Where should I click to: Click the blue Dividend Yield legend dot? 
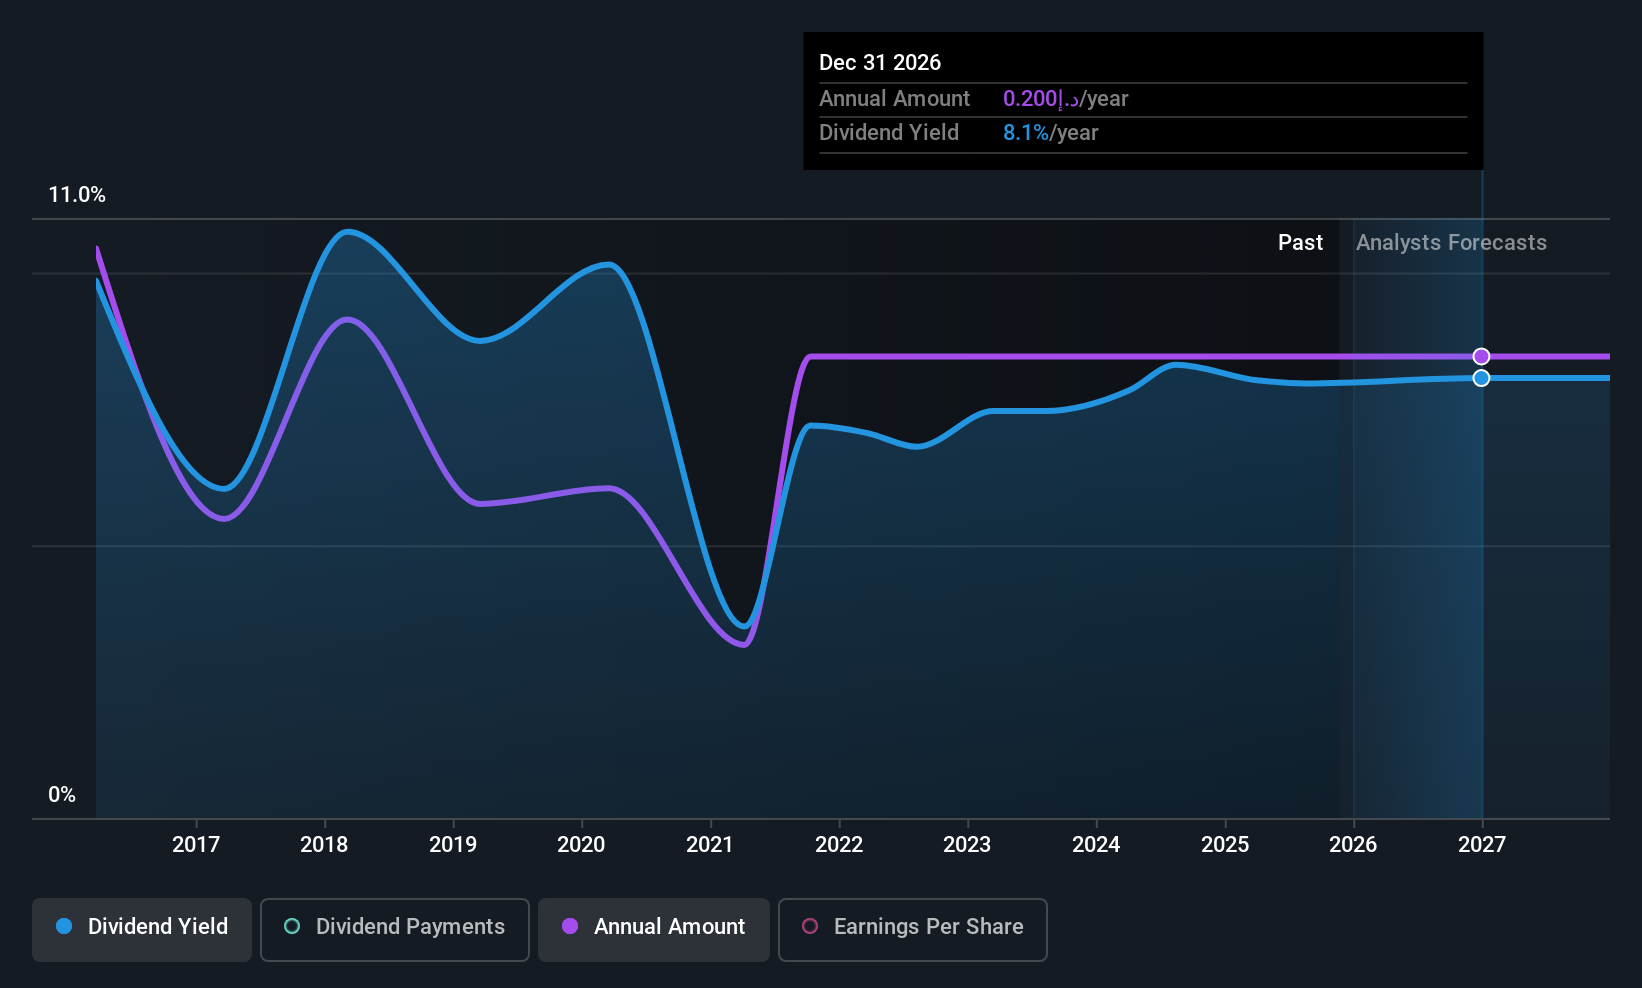pos(64,927)
